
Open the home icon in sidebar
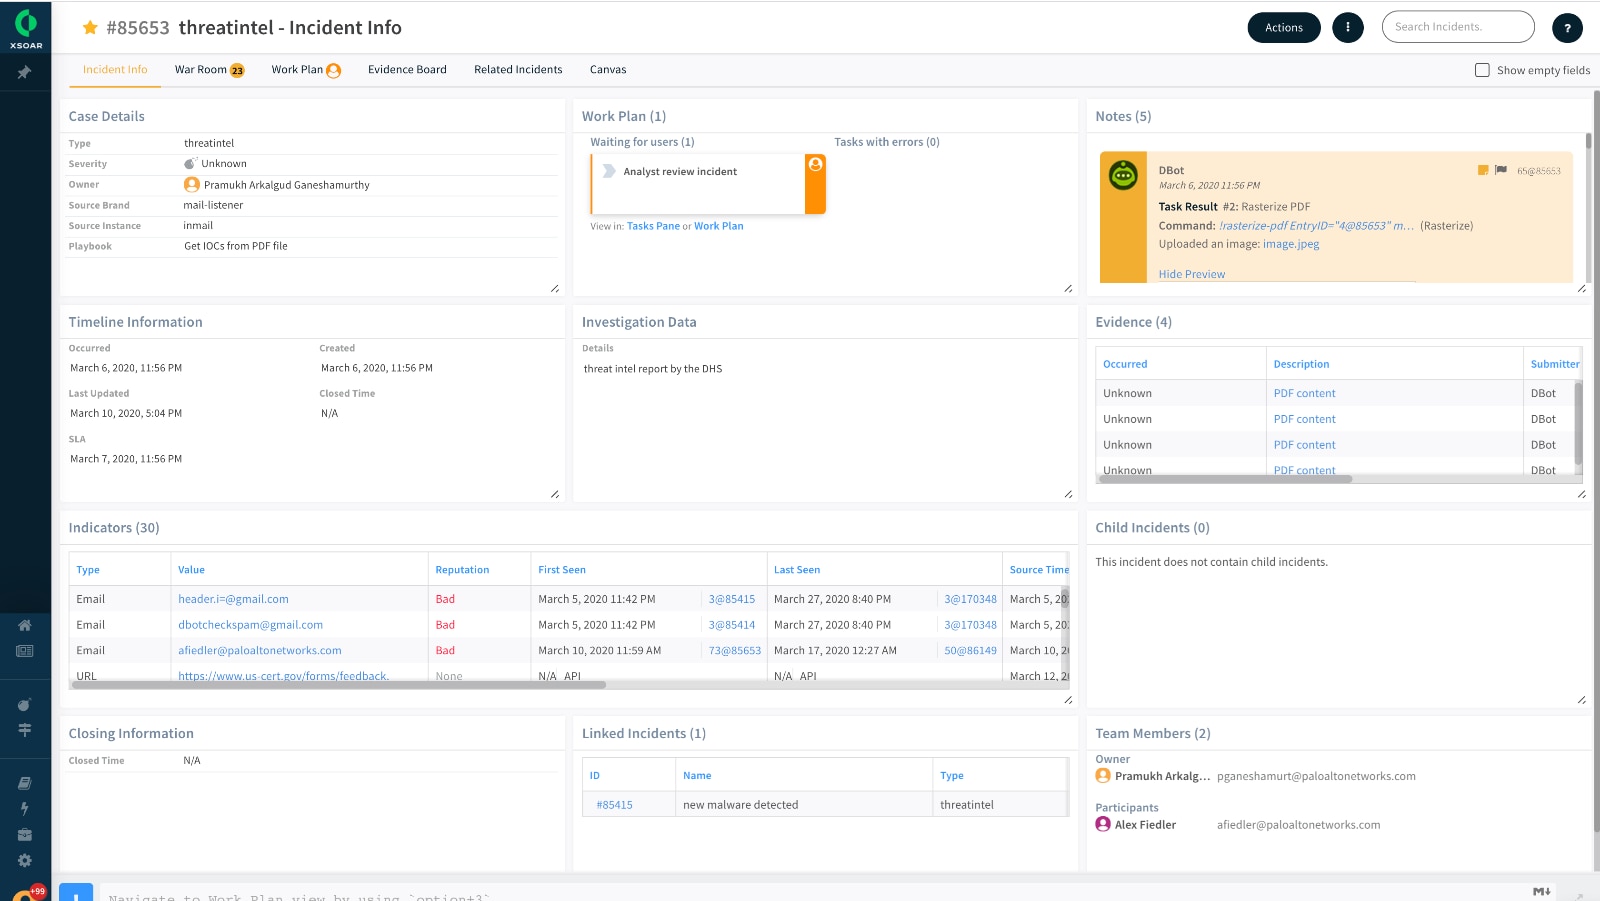25,625
